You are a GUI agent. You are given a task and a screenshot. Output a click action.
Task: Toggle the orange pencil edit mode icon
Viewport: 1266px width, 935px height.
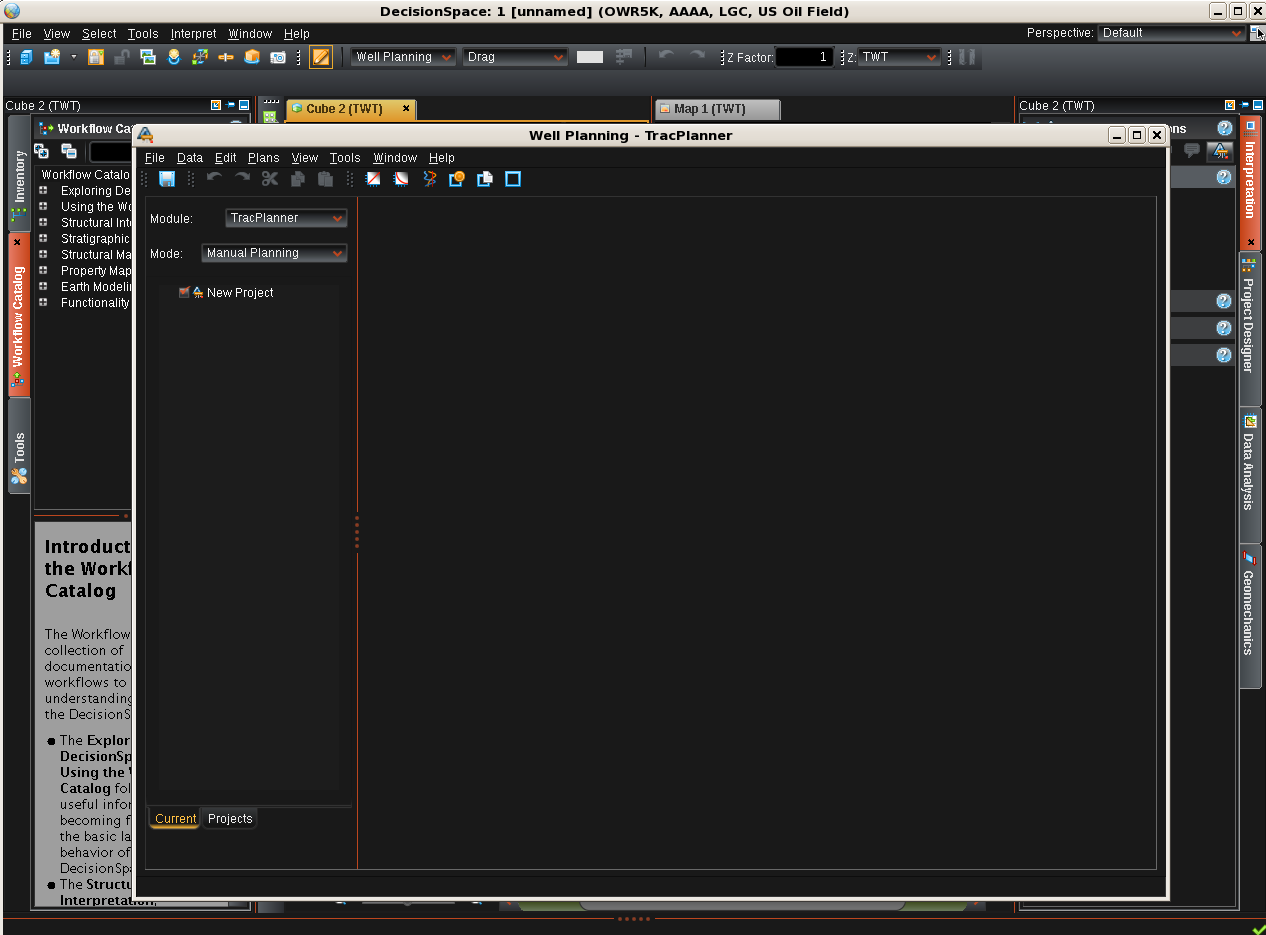tap(321, 57)
